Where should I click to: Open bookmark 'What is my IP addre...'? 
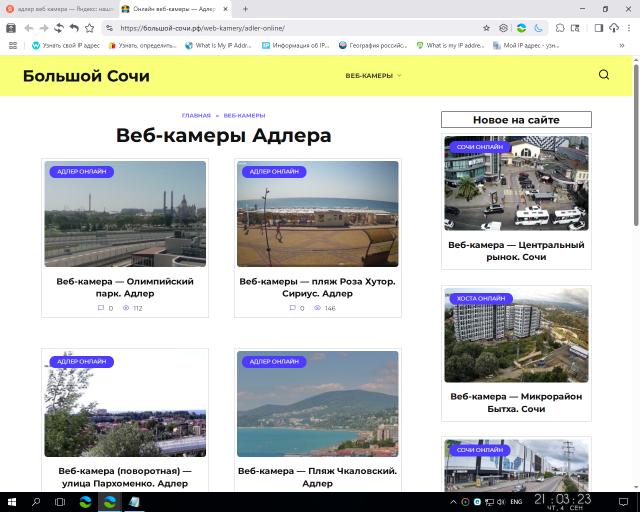(450, 45)
